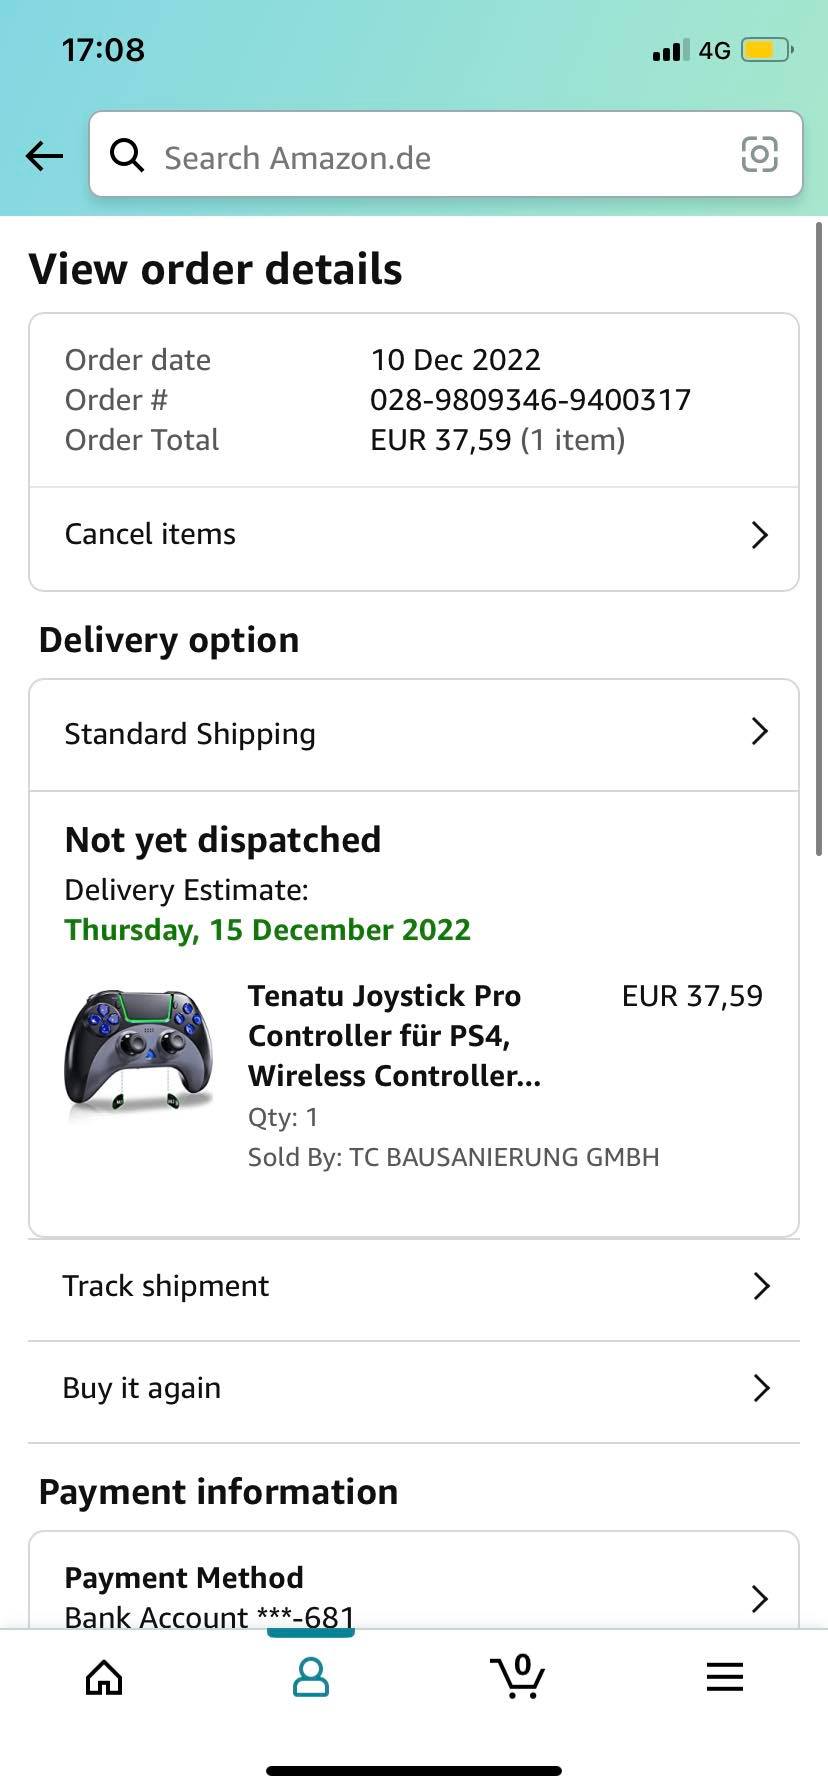The width and height of the screenshot is (828, 1792).
Task: Open the account profile tab
Action: (x=310, y=1677)
